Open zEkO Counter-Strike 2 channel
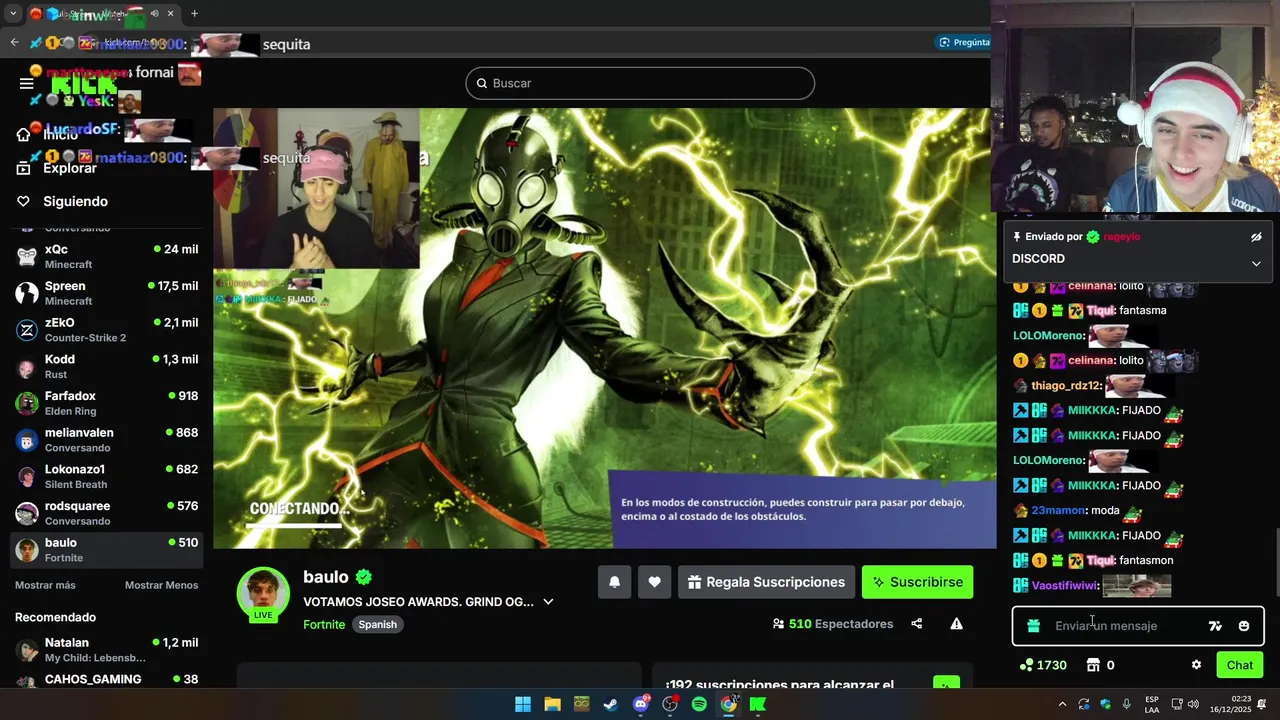Viewport: 1280px width, 720px height. click(107, 330)
